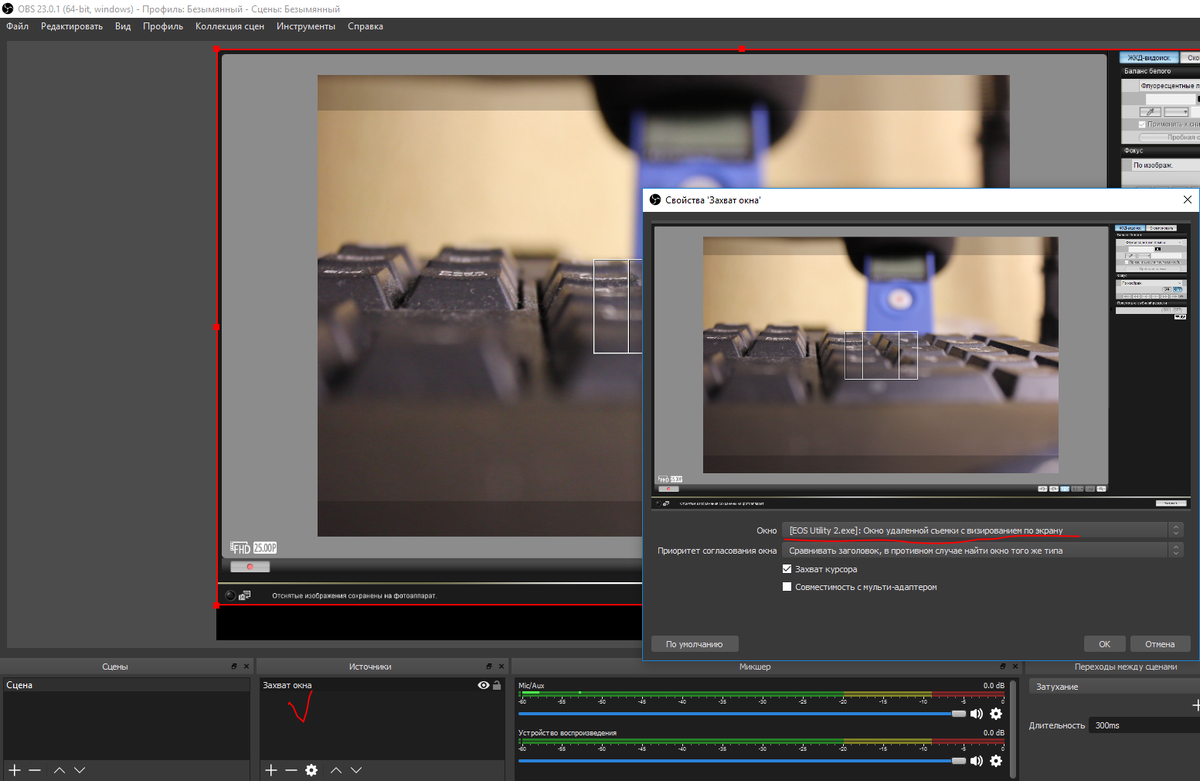Enable Совместимость с мульти-адаптером checkbox
1200x781 pixels.
tap(788, 587)
